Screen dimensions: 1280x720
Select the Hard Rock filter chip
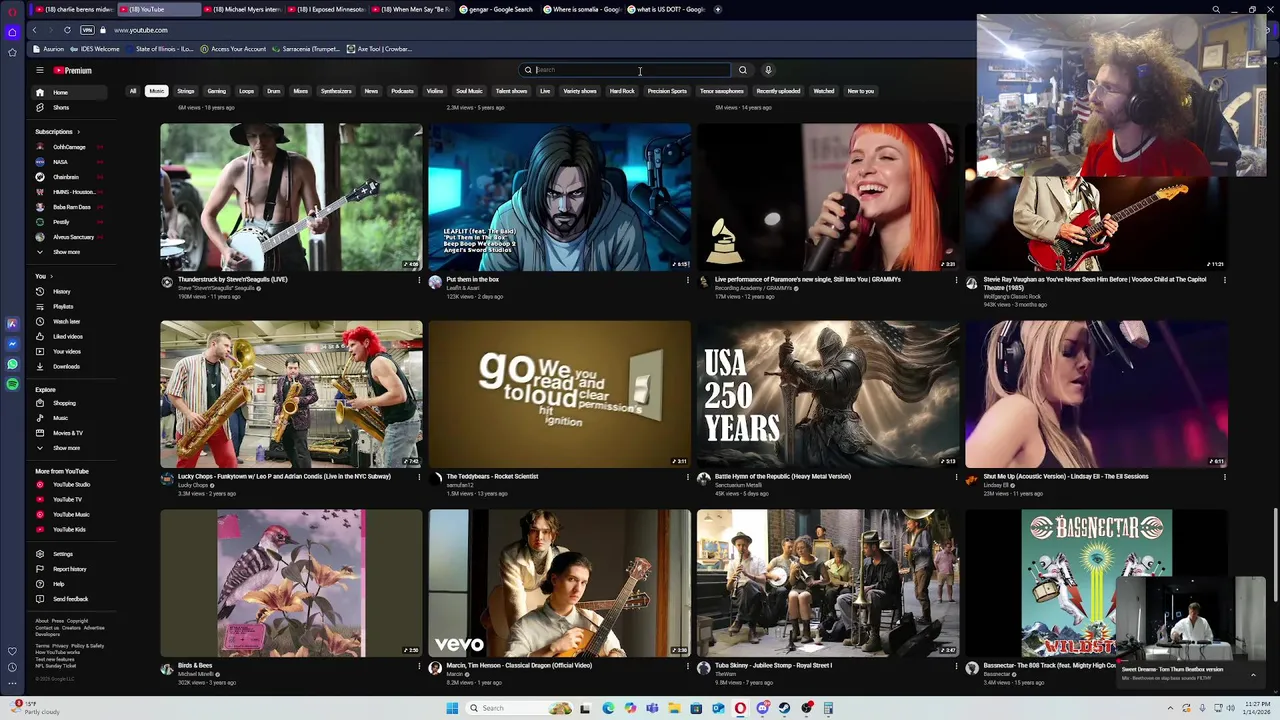(x=622, y=91)
